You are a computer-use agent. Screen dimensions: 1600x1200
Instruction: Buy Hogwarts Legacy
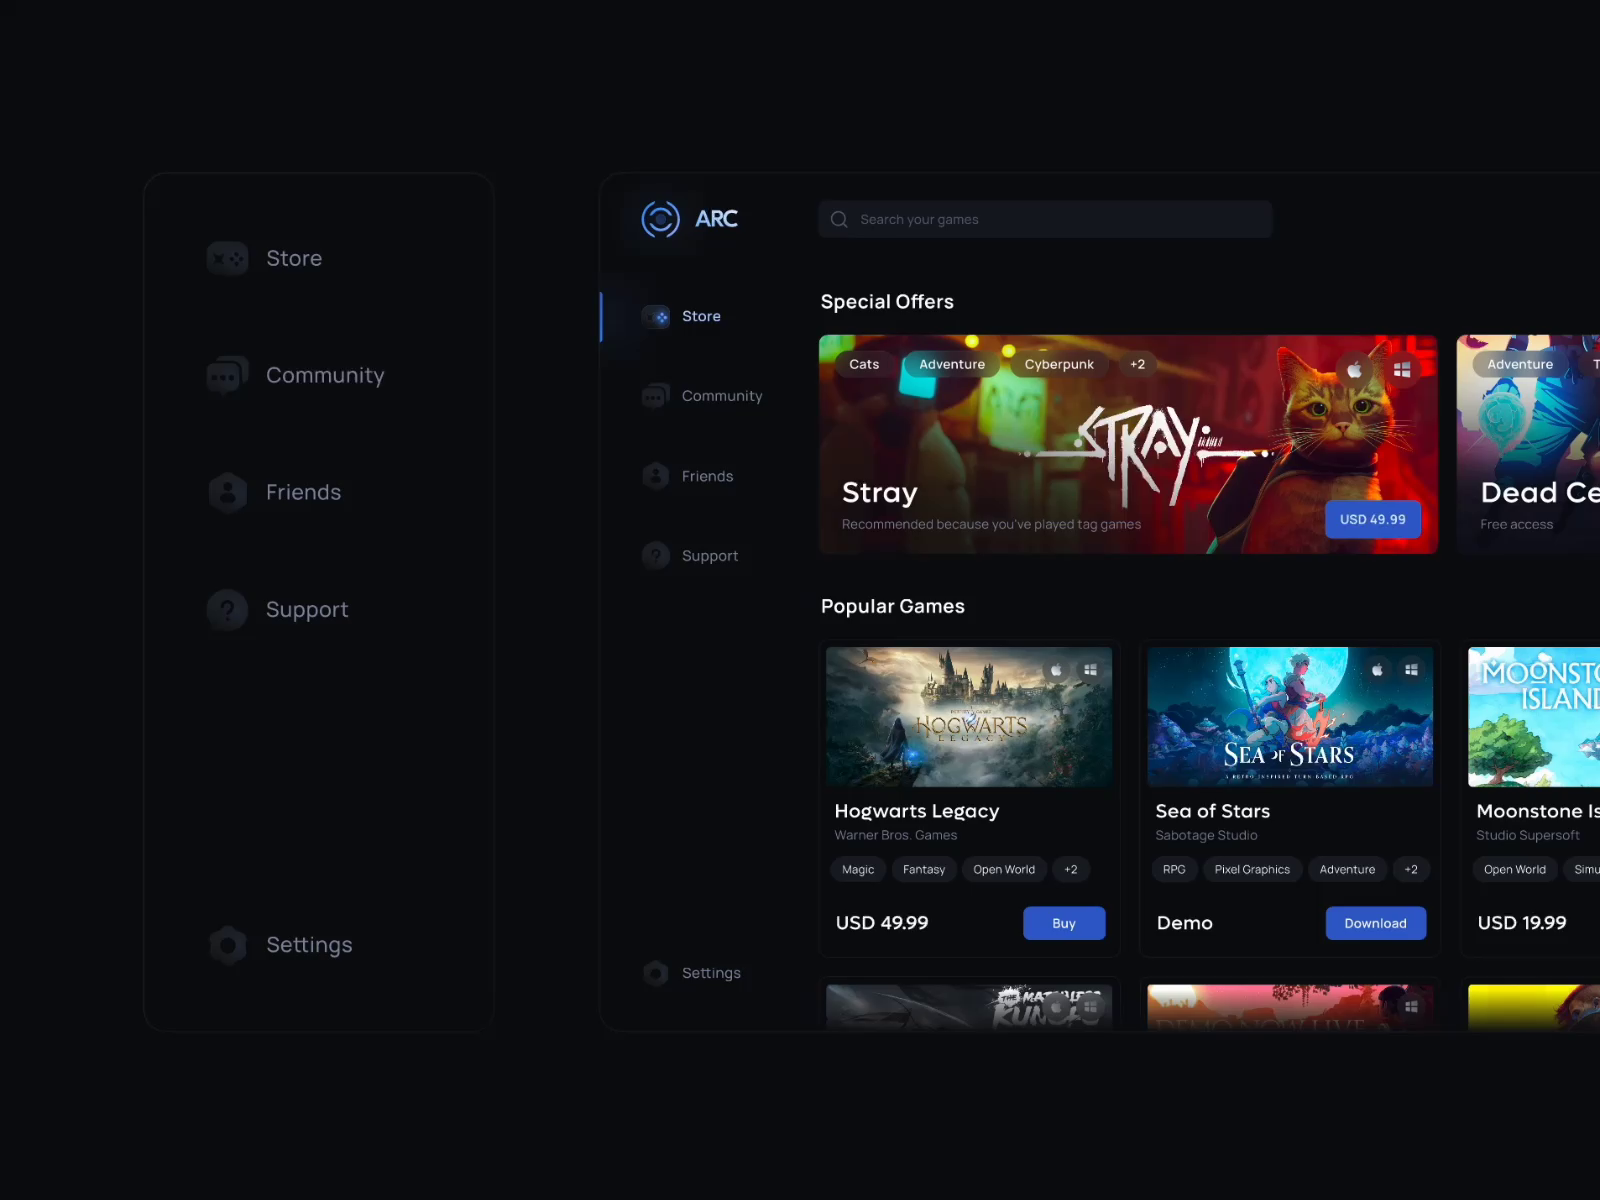coord(1064,922)
